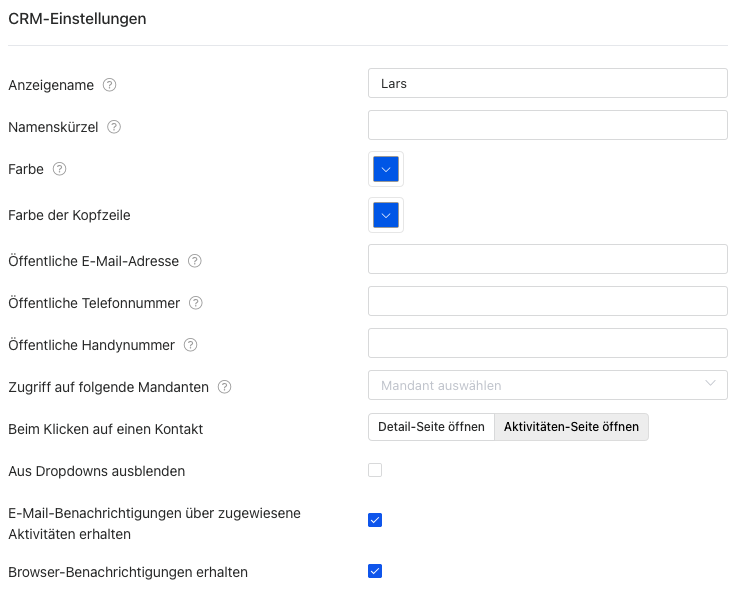Focus the Öffentliche Telefonnummer input

547,301
